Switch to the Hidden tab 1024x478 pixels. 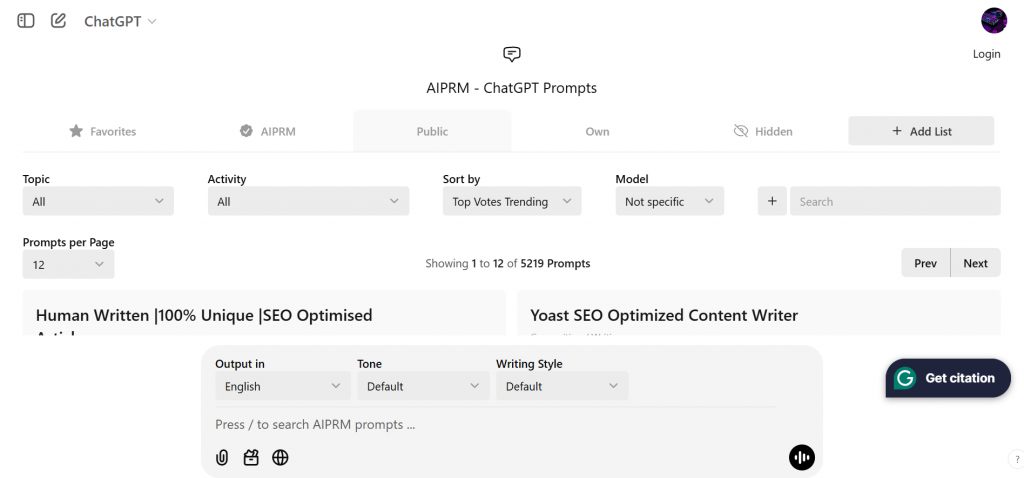[x=763, y=131]
